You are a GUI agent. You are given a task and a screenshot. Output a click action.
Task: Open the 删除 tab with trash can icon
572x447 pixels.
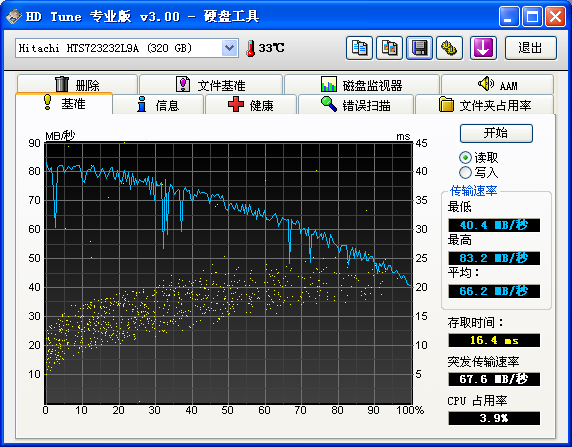tap(77, 84)
